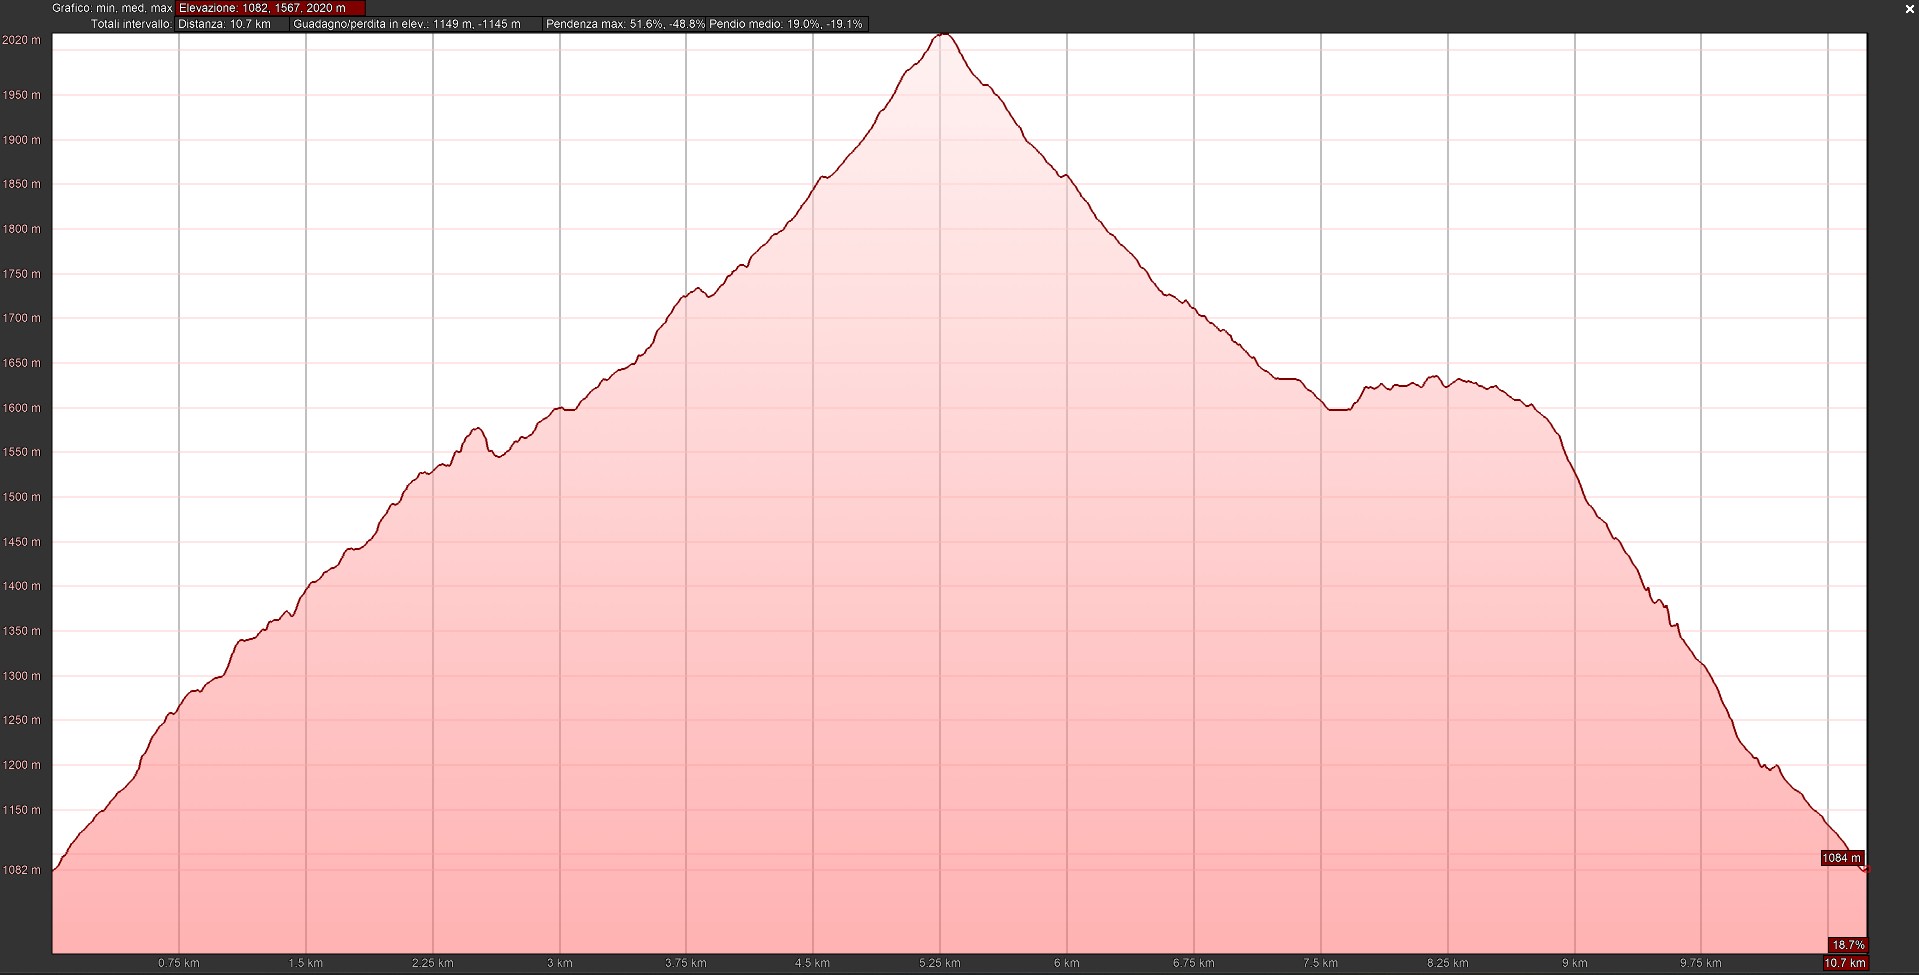Click the '3 km' x-axis label
The image size is (1919, 975).
[x=560, y=963]
